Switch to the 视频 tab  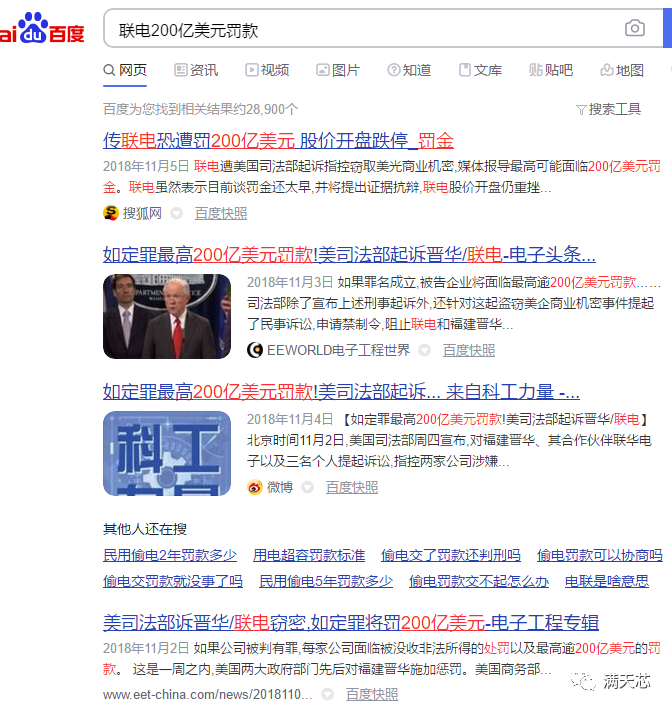267,70
